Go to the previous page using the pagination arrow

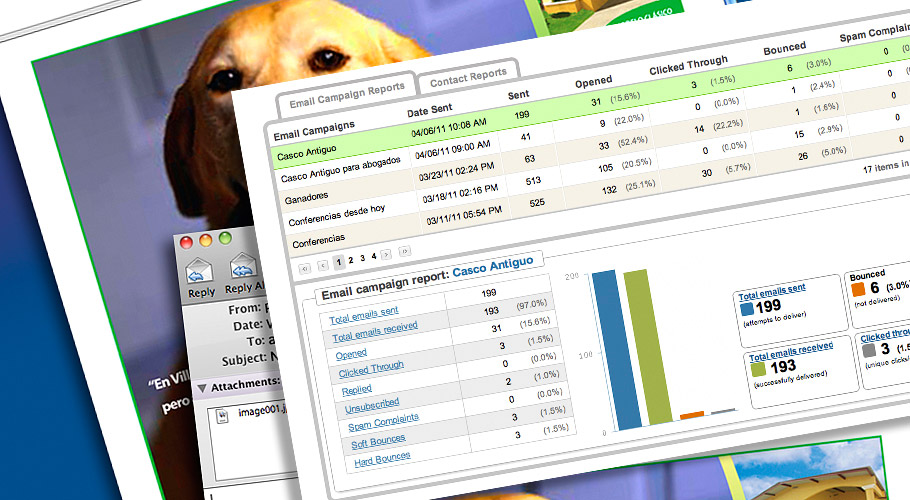point(323,265)
